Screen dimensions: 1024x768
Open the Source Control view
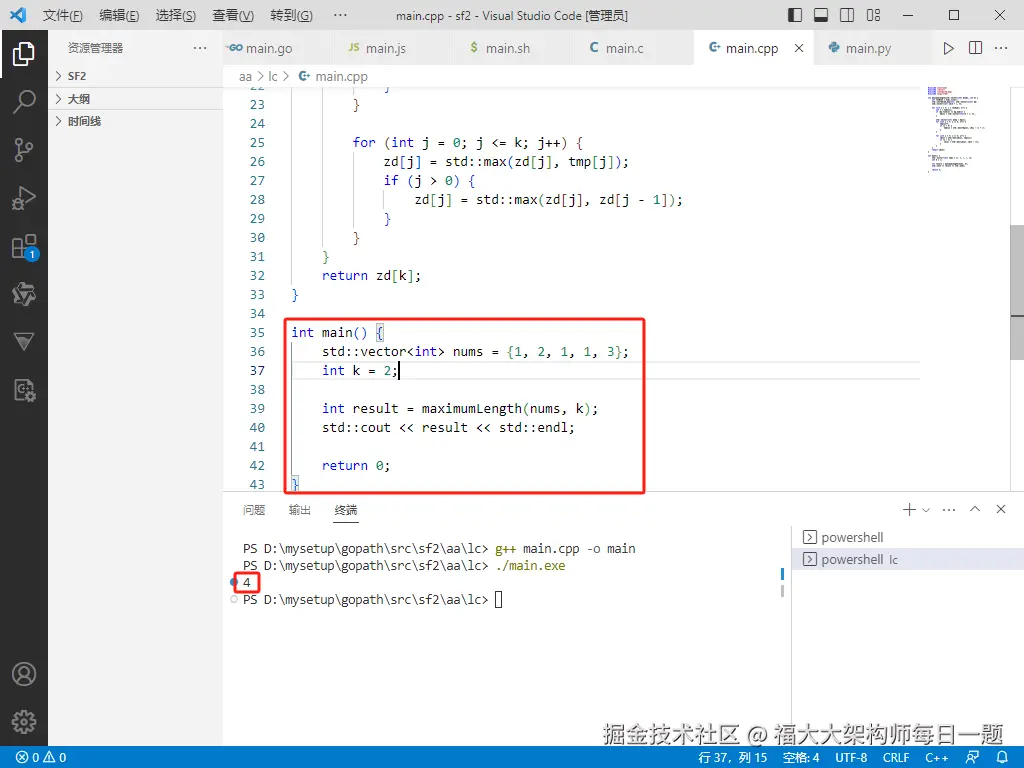pos(24,150)
